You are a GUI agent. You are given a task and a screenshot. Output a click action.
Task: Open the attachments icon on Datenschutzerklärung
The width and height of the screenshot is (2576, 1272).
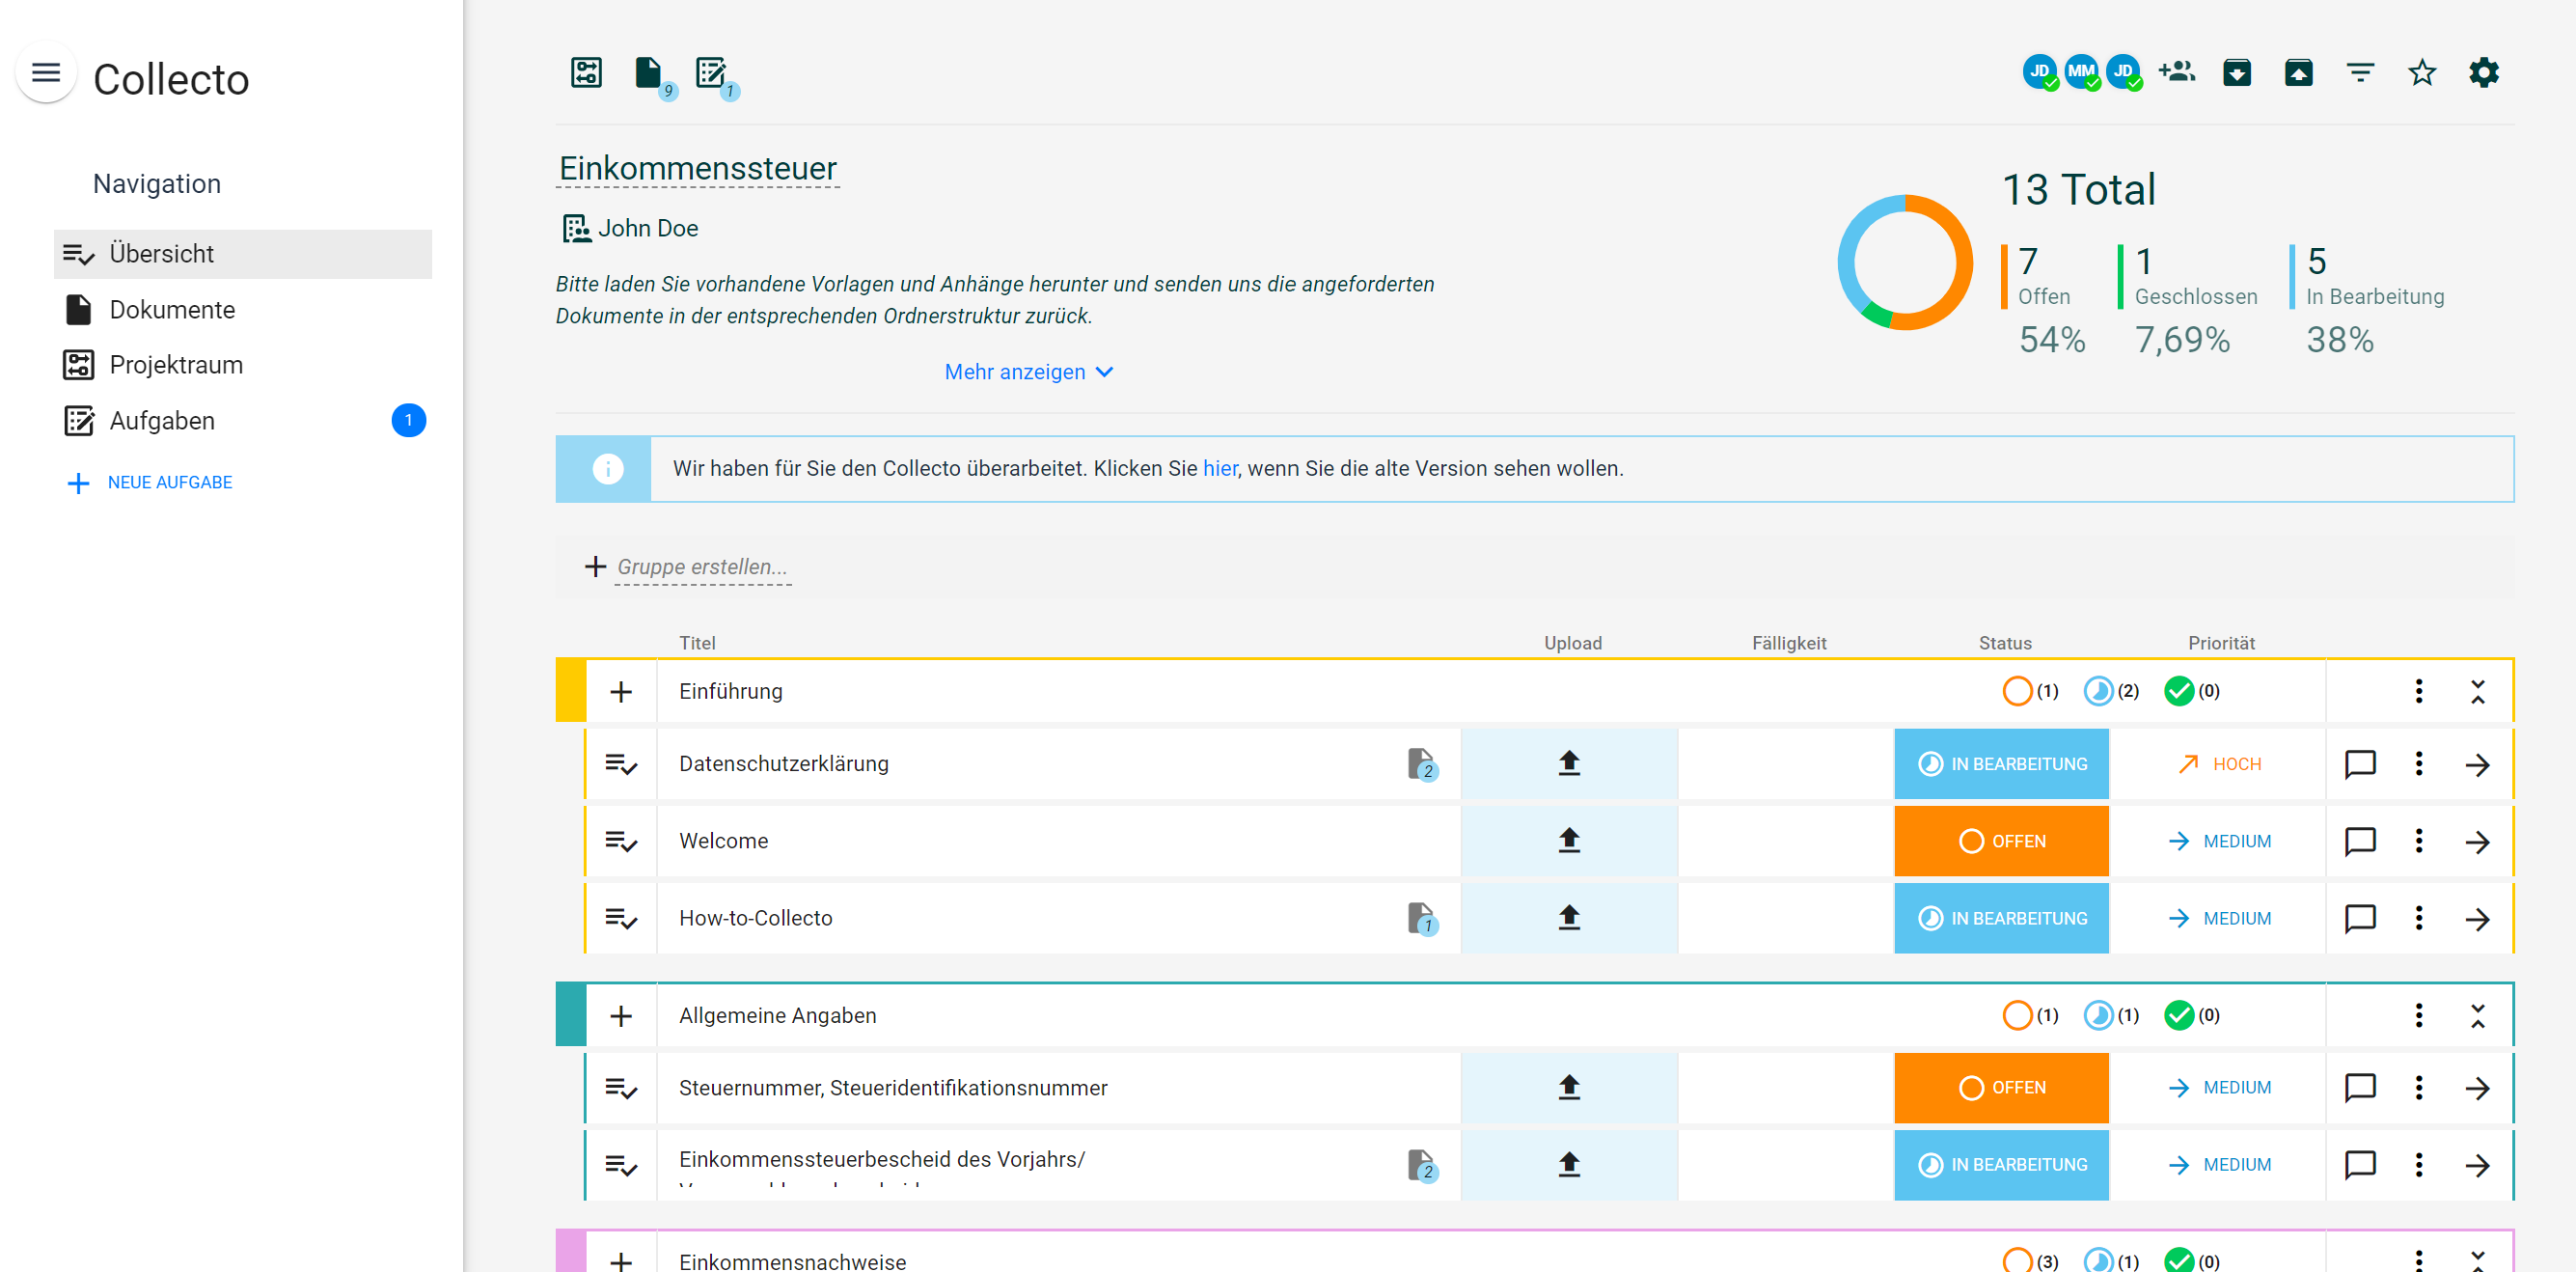click(x=1421, y=765)
